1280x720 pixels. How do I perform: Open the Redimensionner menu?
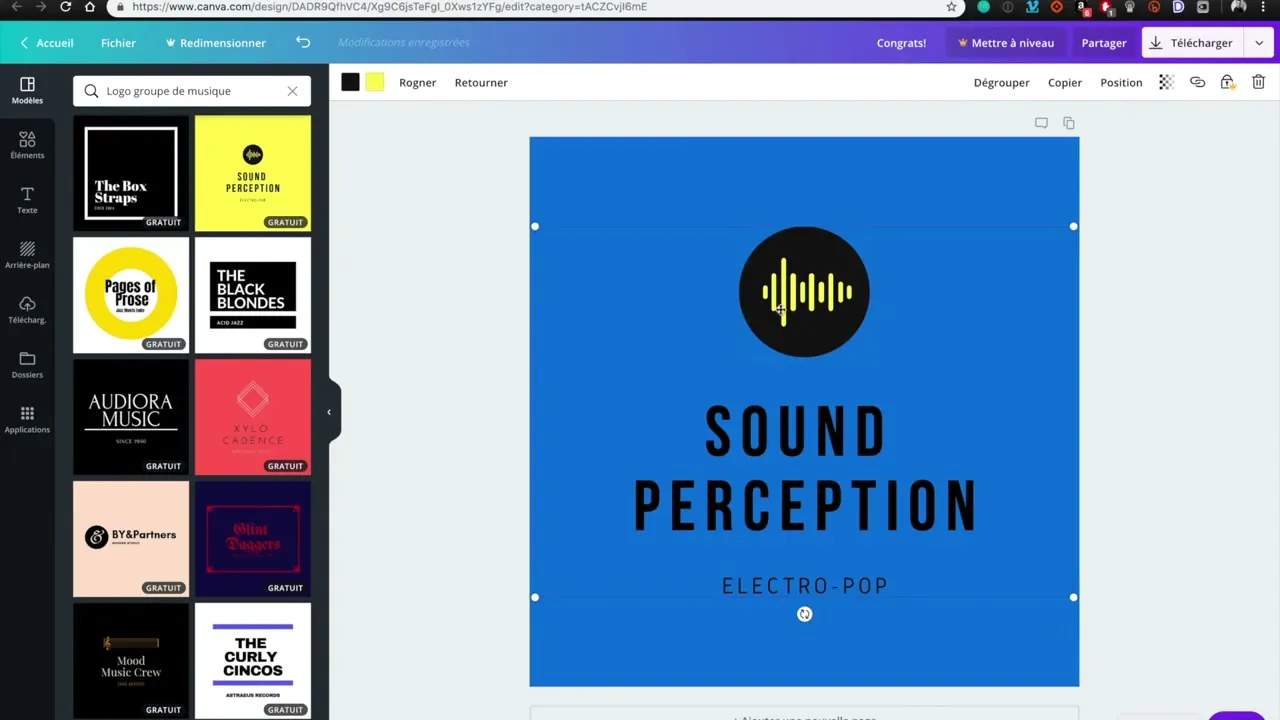point(216,43)
